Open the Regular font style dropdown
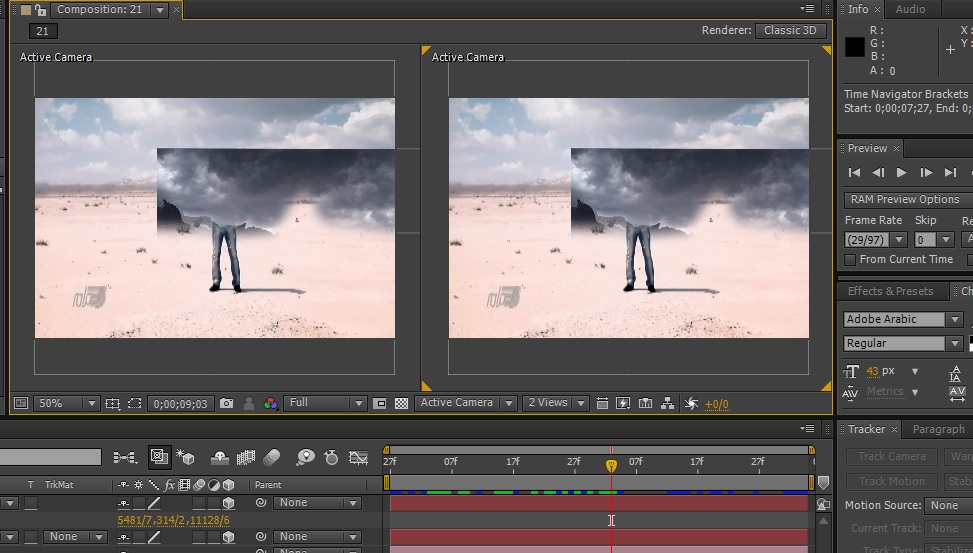Screen dimensions: 973x553 tap(903, 343)
